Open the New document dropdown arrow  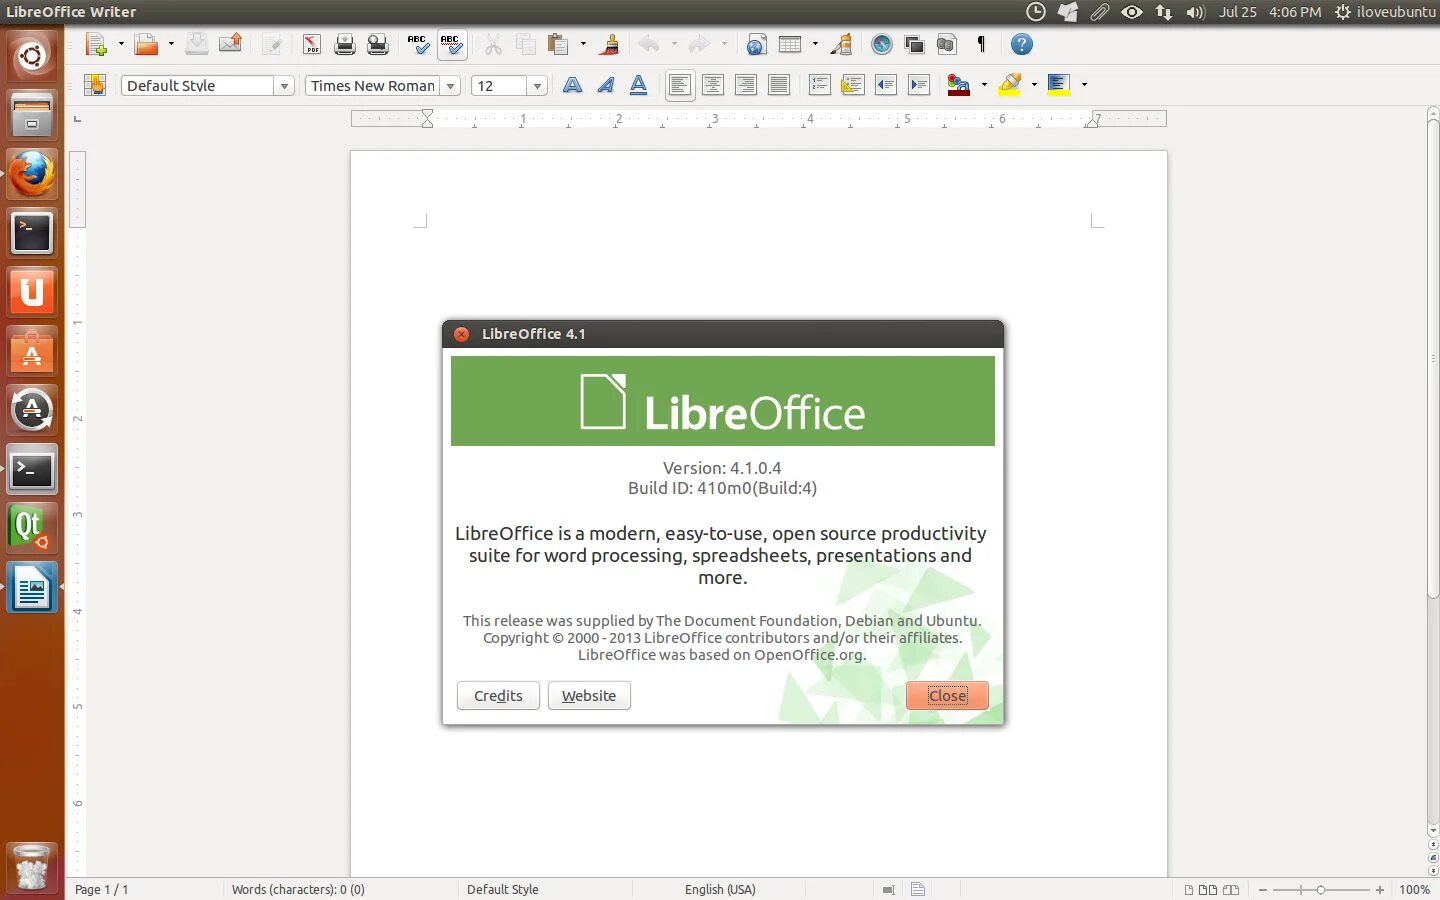click(121, 44)
